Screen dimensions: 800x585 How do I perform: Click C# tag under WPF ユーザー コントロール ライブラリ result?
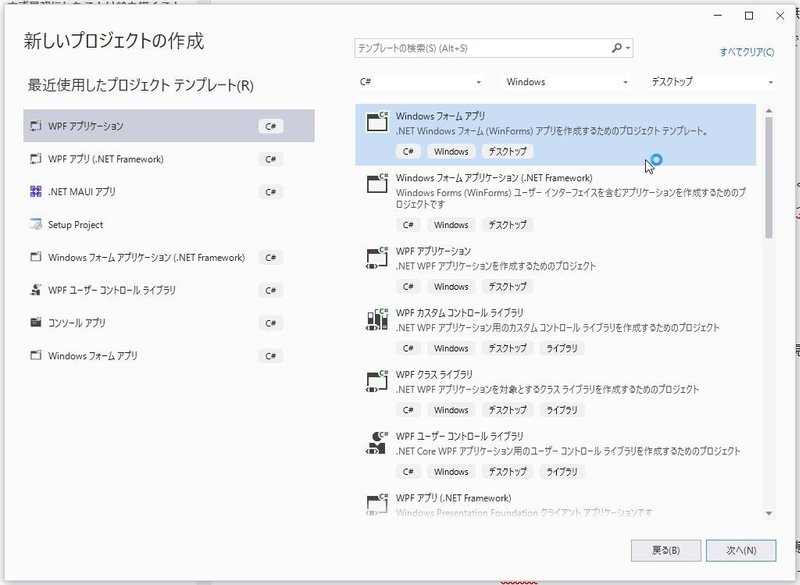tap(408, 472)
